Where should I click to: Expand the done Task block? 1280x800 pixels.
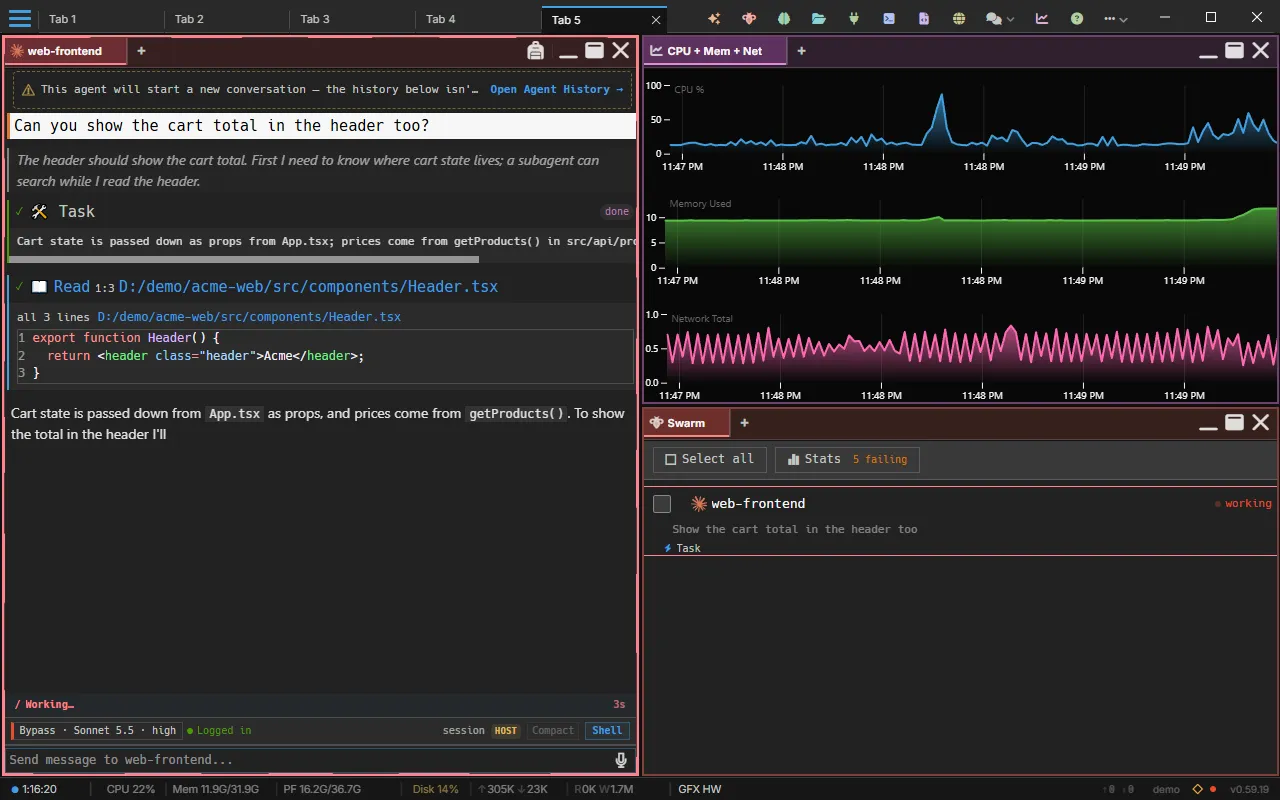(x=320, y=211)
